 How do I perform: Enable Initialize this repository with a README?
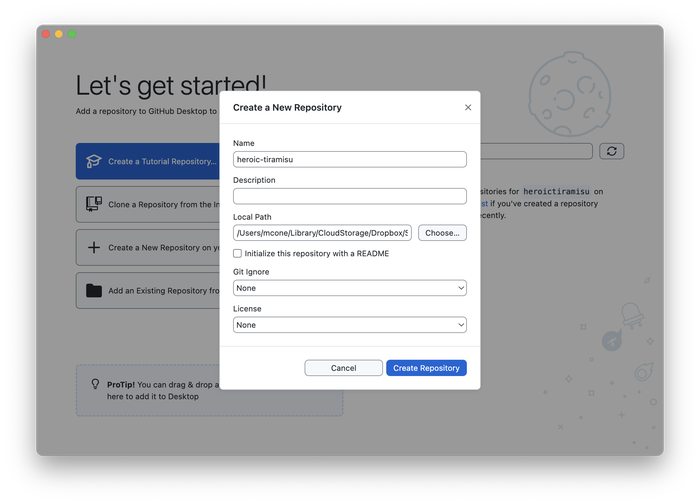coord(238,253)
